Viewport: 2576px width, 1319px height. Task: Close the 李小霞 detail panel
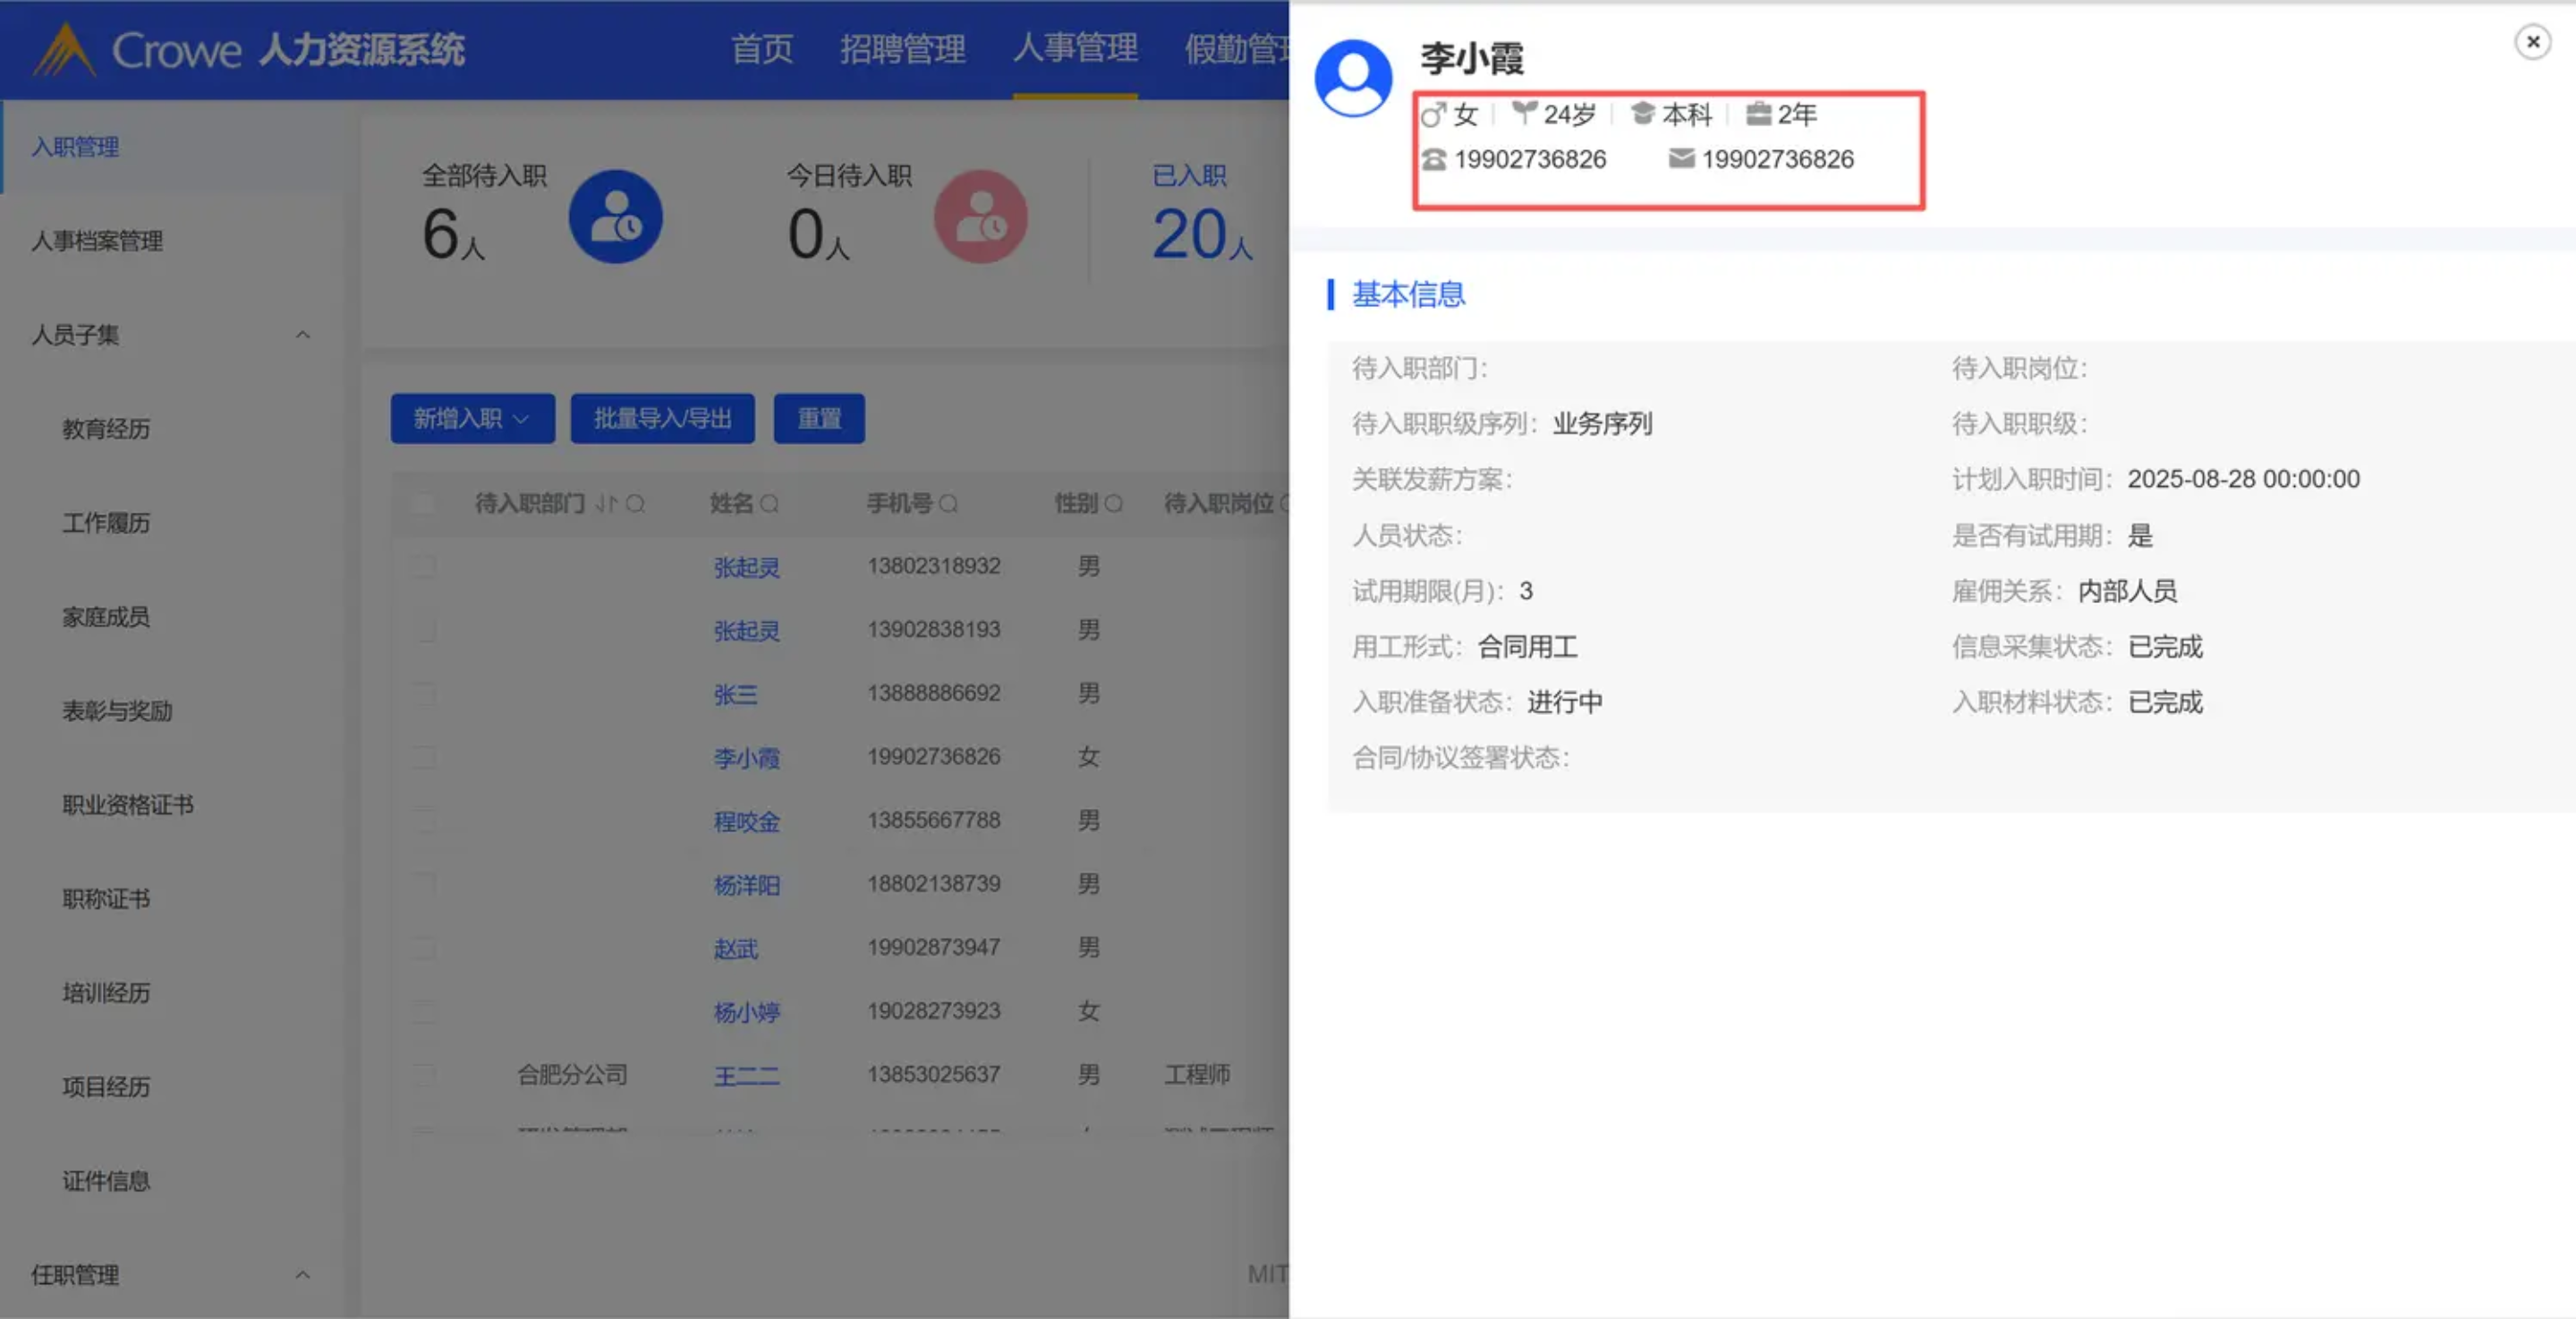tap(2532, 42)
